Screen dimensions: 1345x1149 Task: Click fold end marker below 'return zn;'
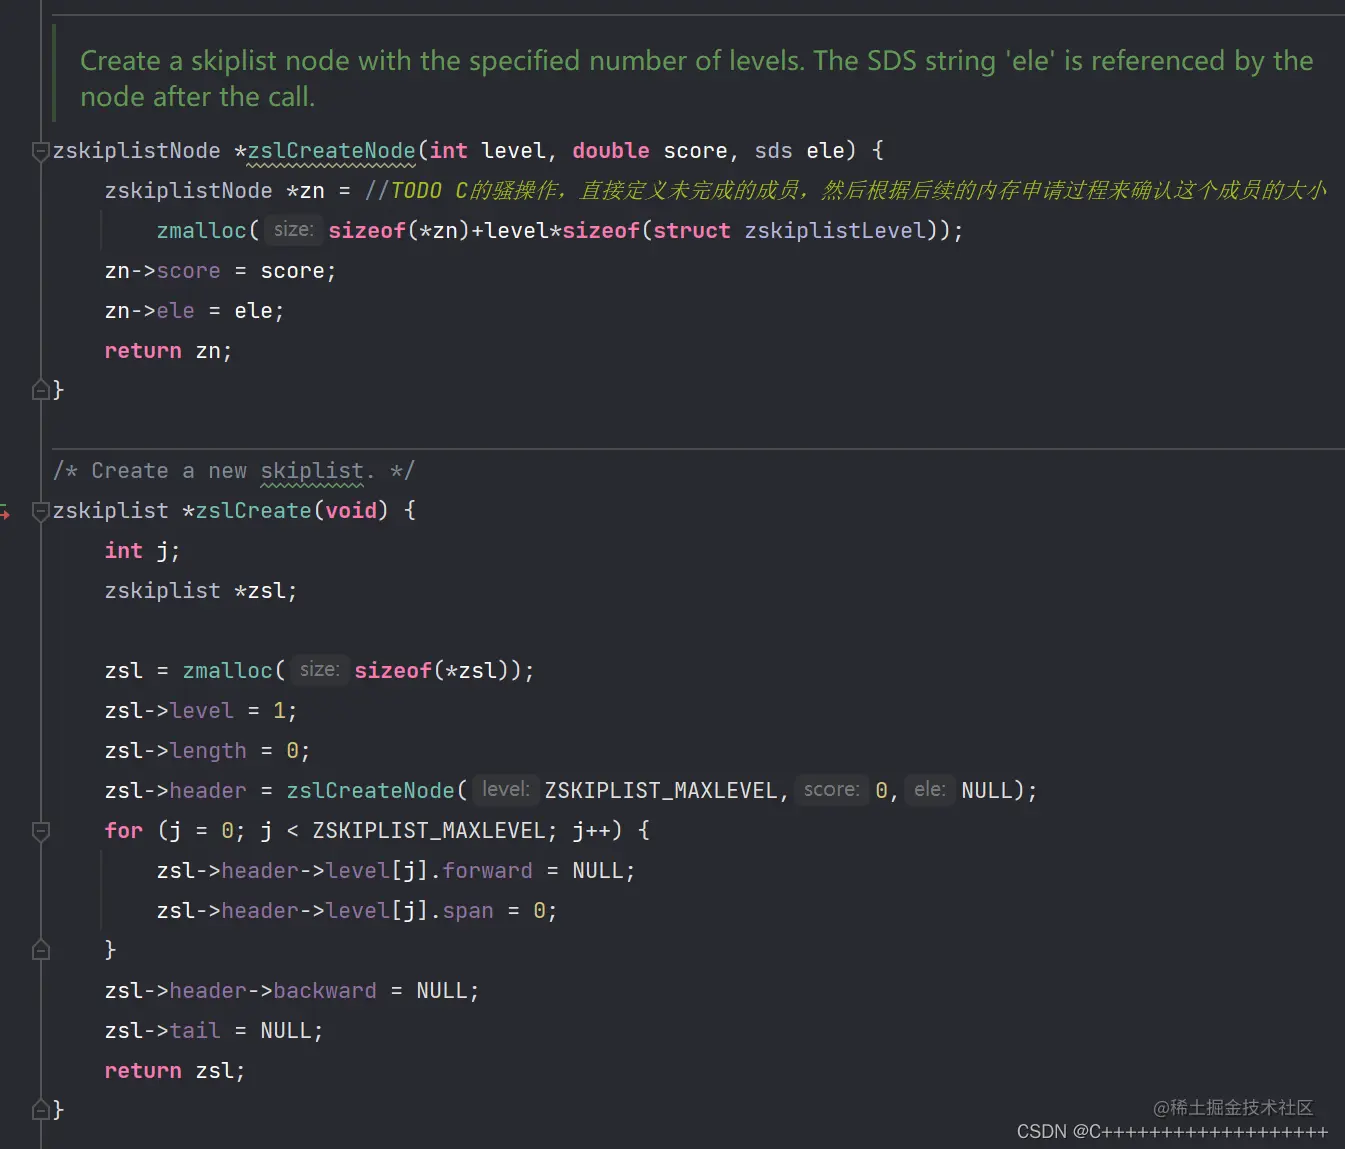41,390
